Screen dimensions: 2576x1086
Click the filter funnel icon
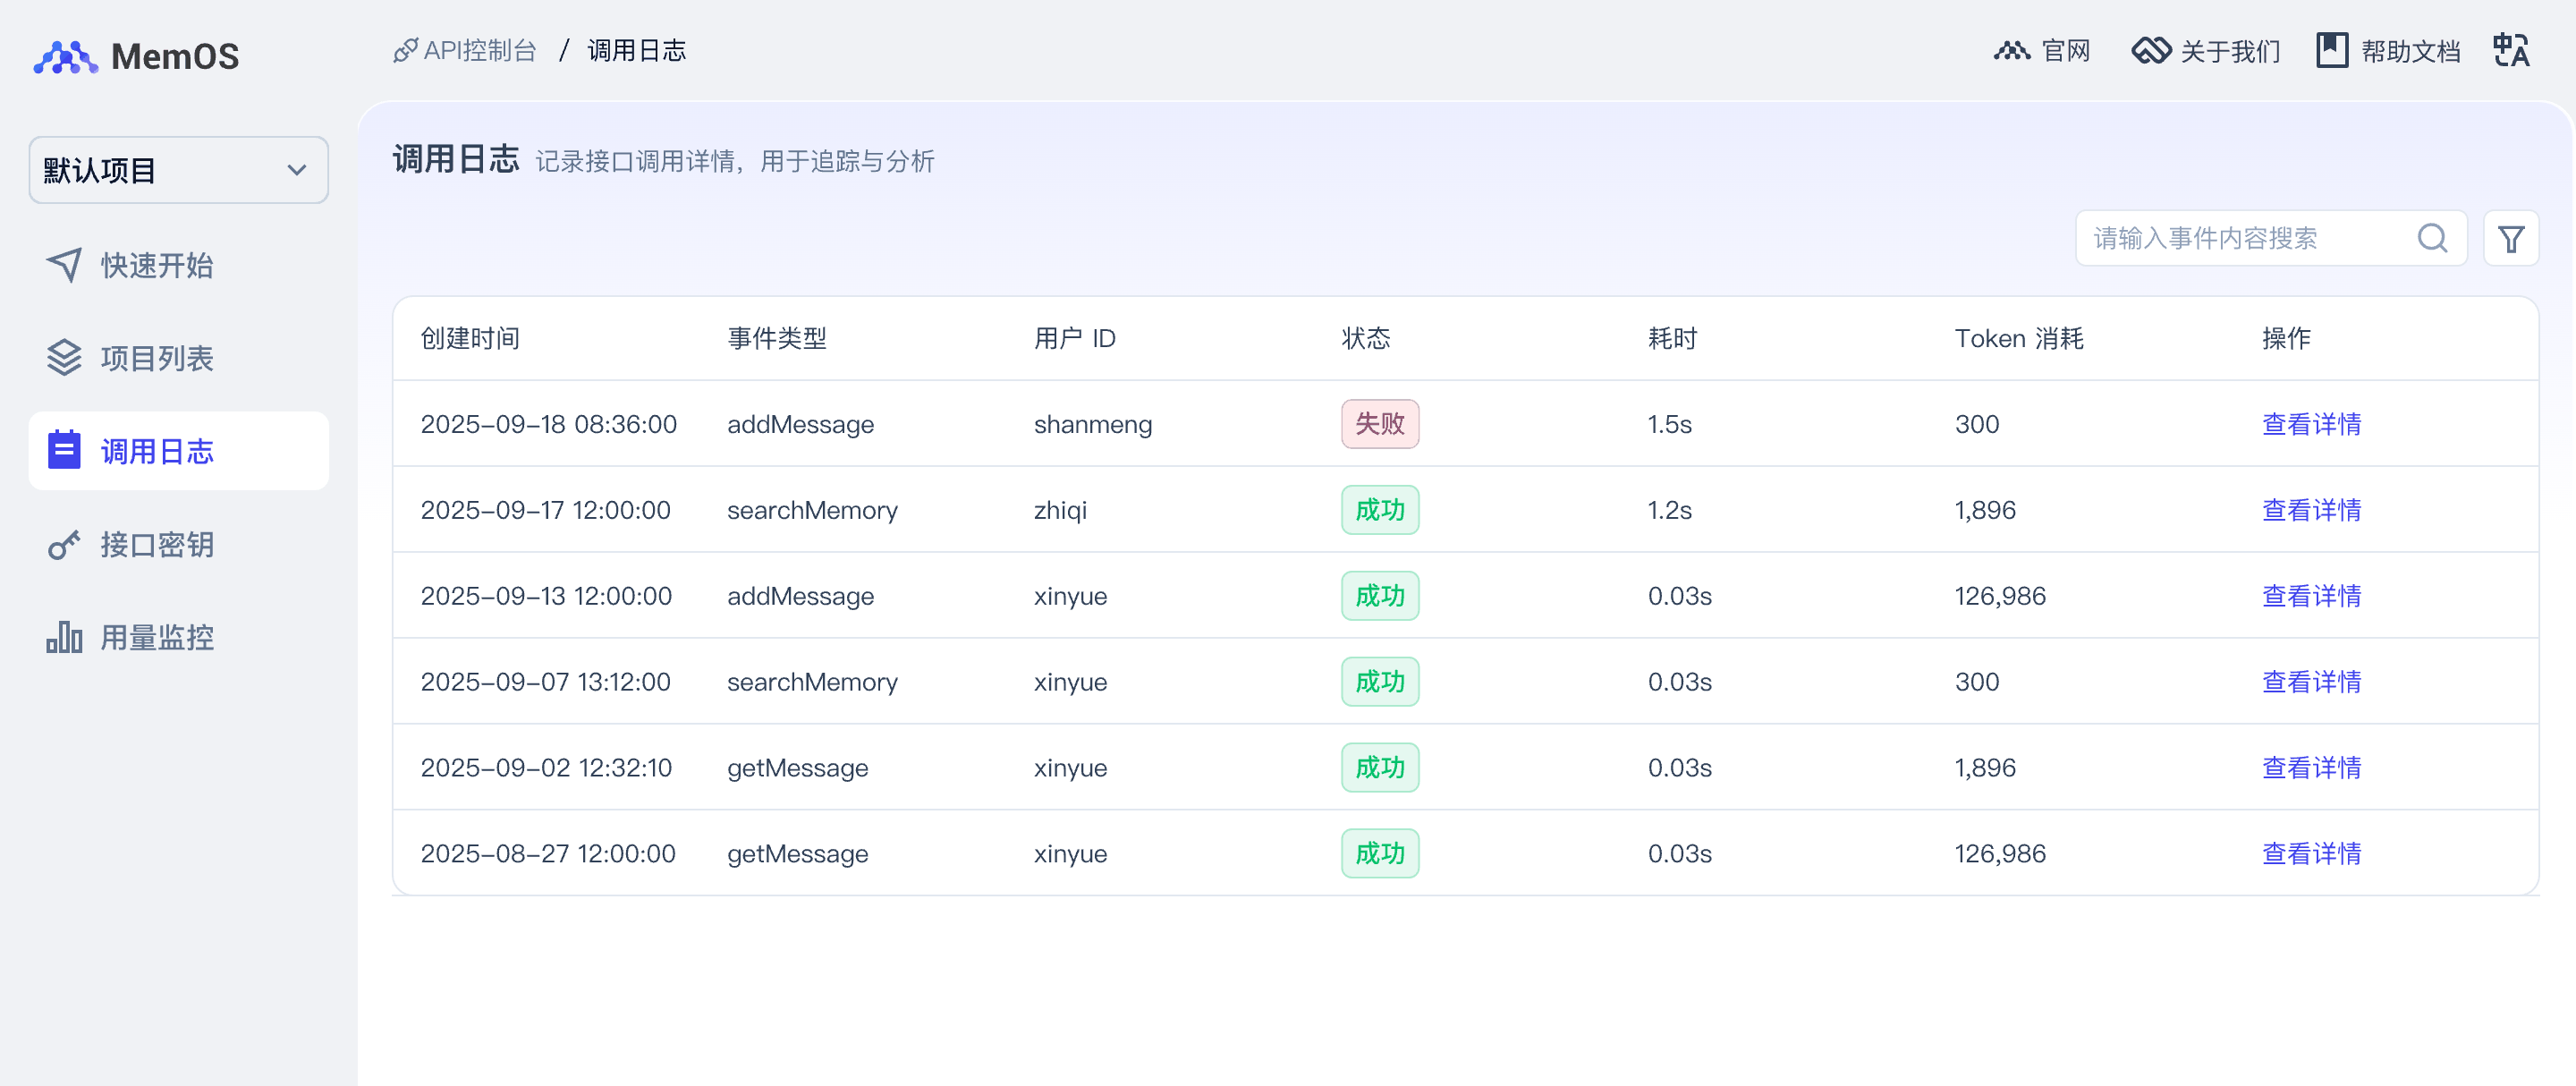pyautogui.click(x=2510, y=239)
